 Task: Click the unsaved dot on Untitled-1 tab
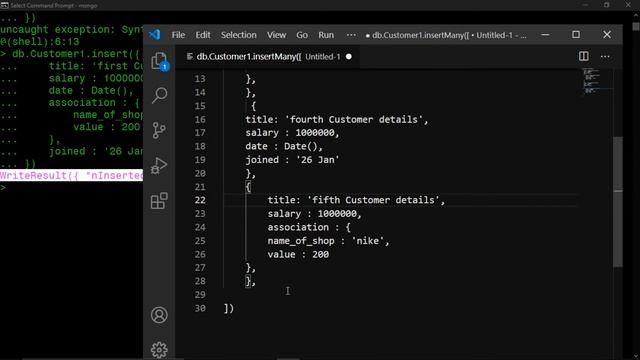click(349, 57)
